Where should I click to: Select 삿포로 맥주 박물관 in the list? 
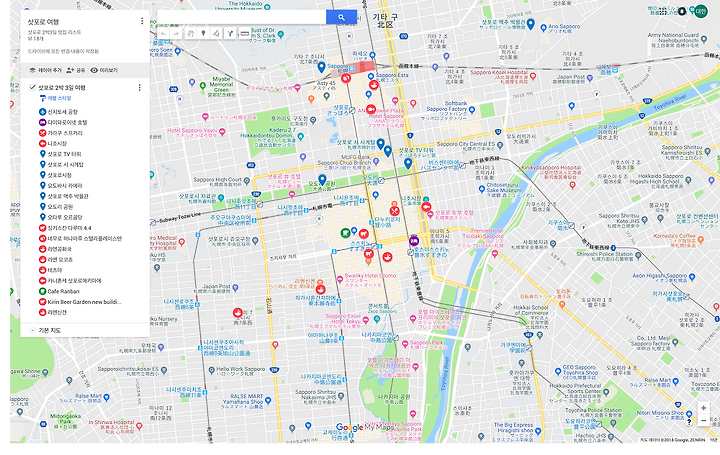(68, 196)
